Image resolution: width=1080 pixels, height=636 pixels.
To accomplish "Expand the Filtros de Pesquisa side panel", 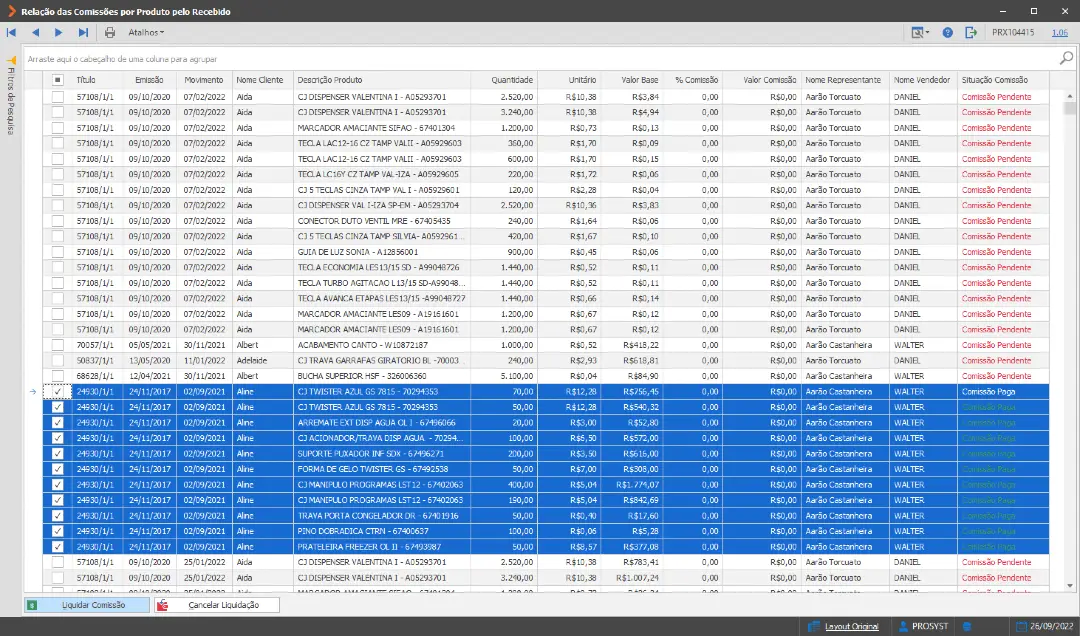I will (x=10, y=101).
